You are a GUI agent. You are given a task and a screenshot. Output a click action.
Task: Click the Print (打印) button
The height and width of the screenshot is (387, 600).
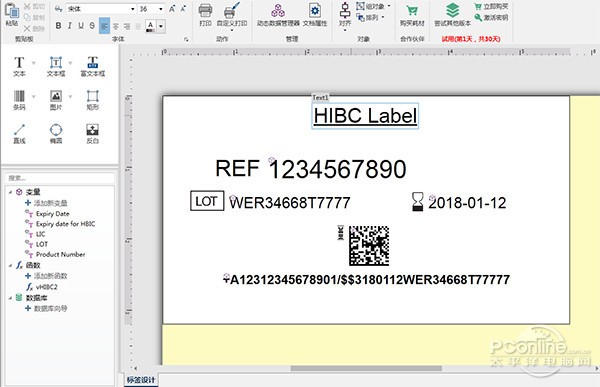pos(205,15)
